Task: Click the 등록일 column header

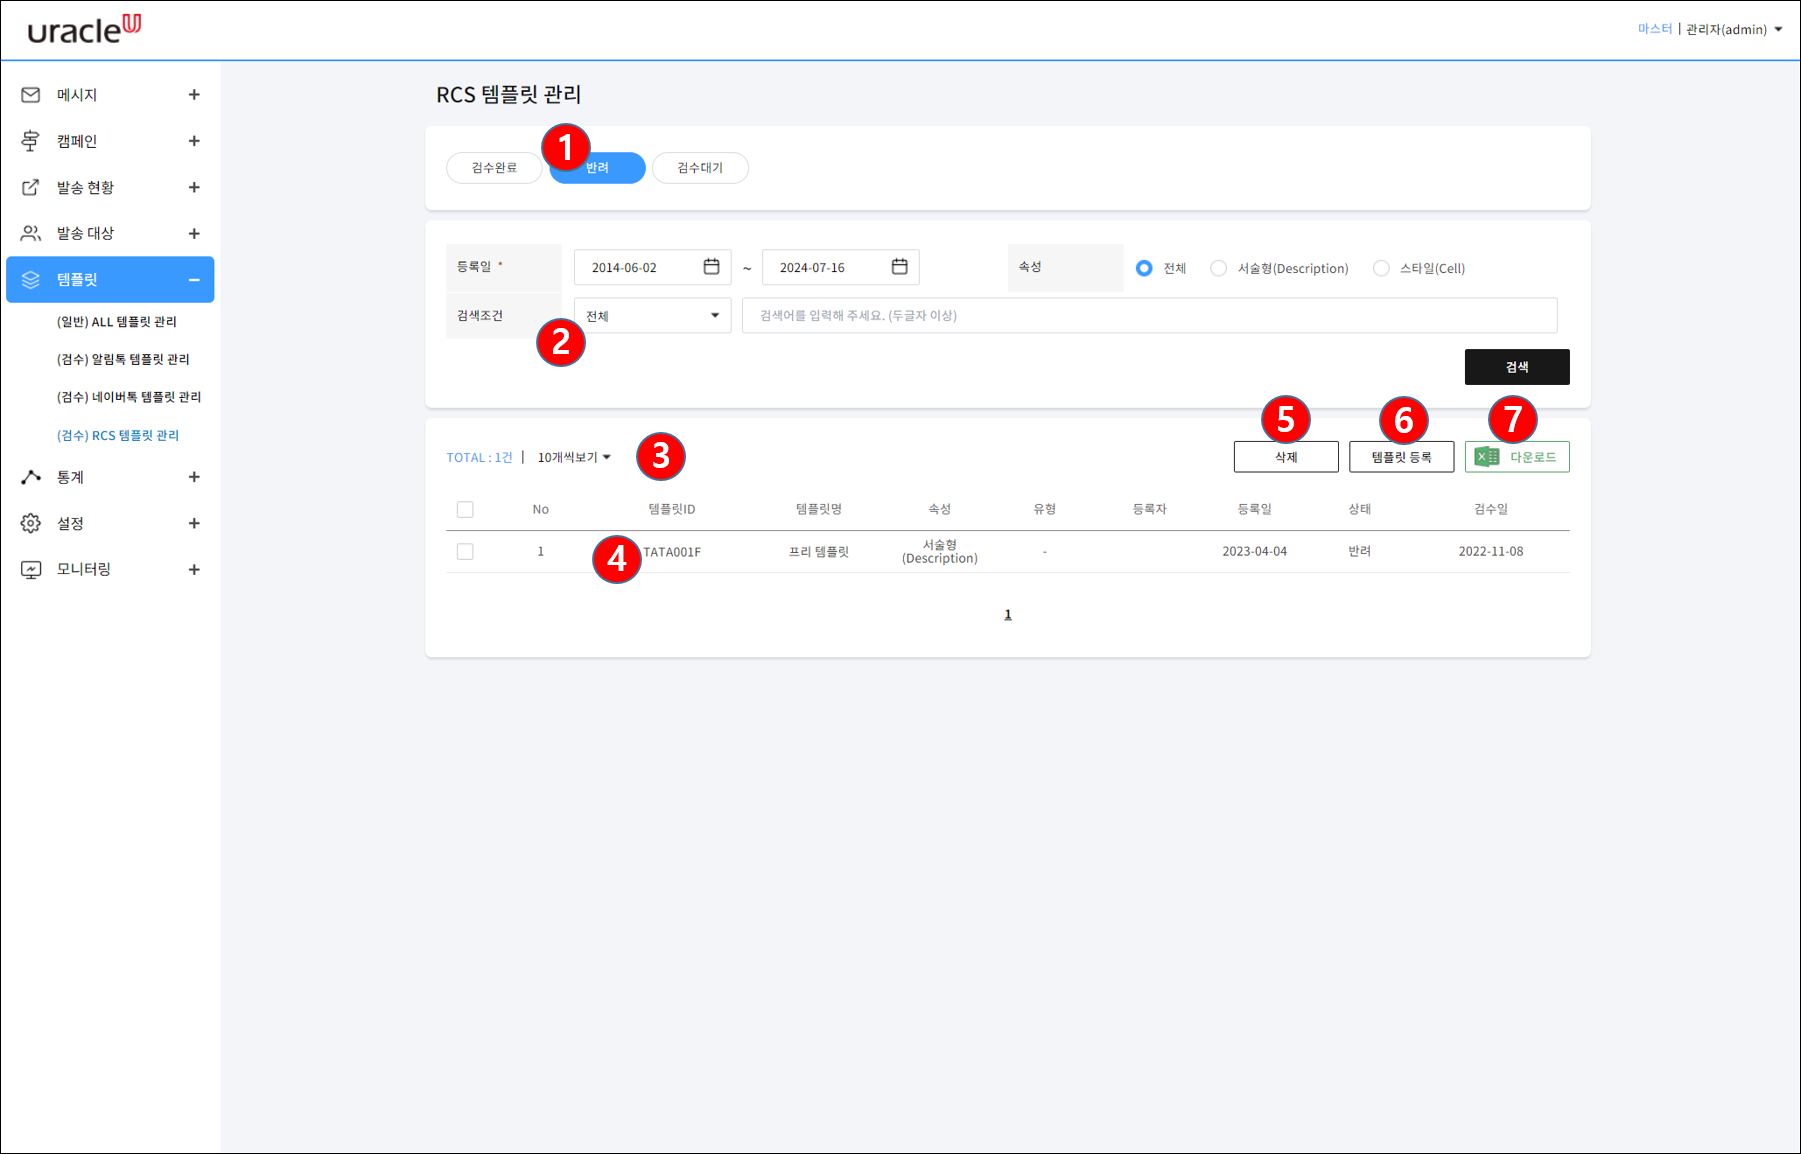Action: [1254, 509]
